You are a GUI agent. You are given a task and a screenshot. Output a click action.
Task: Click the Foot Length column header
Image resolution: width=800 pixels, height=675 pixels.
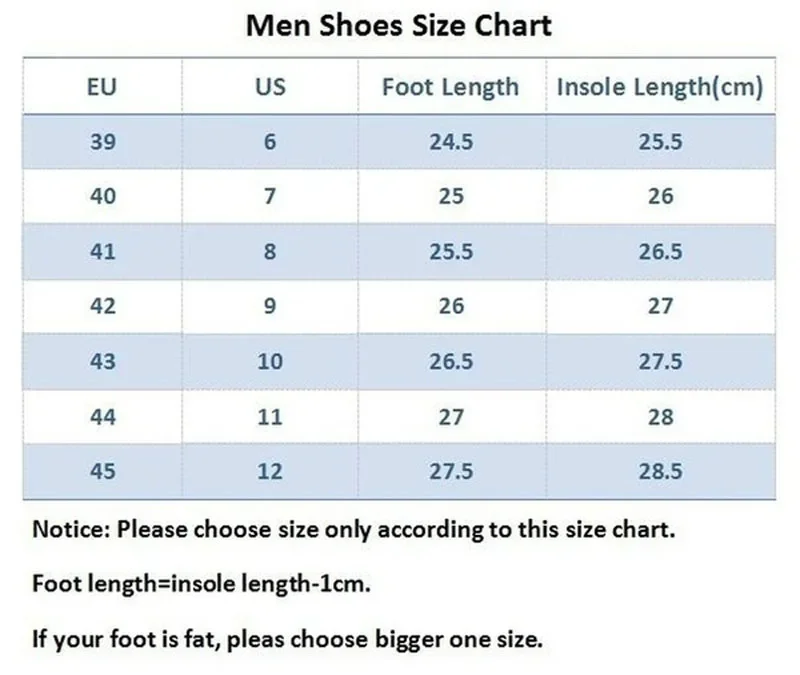pyautogui.click(x=450, y=87)
